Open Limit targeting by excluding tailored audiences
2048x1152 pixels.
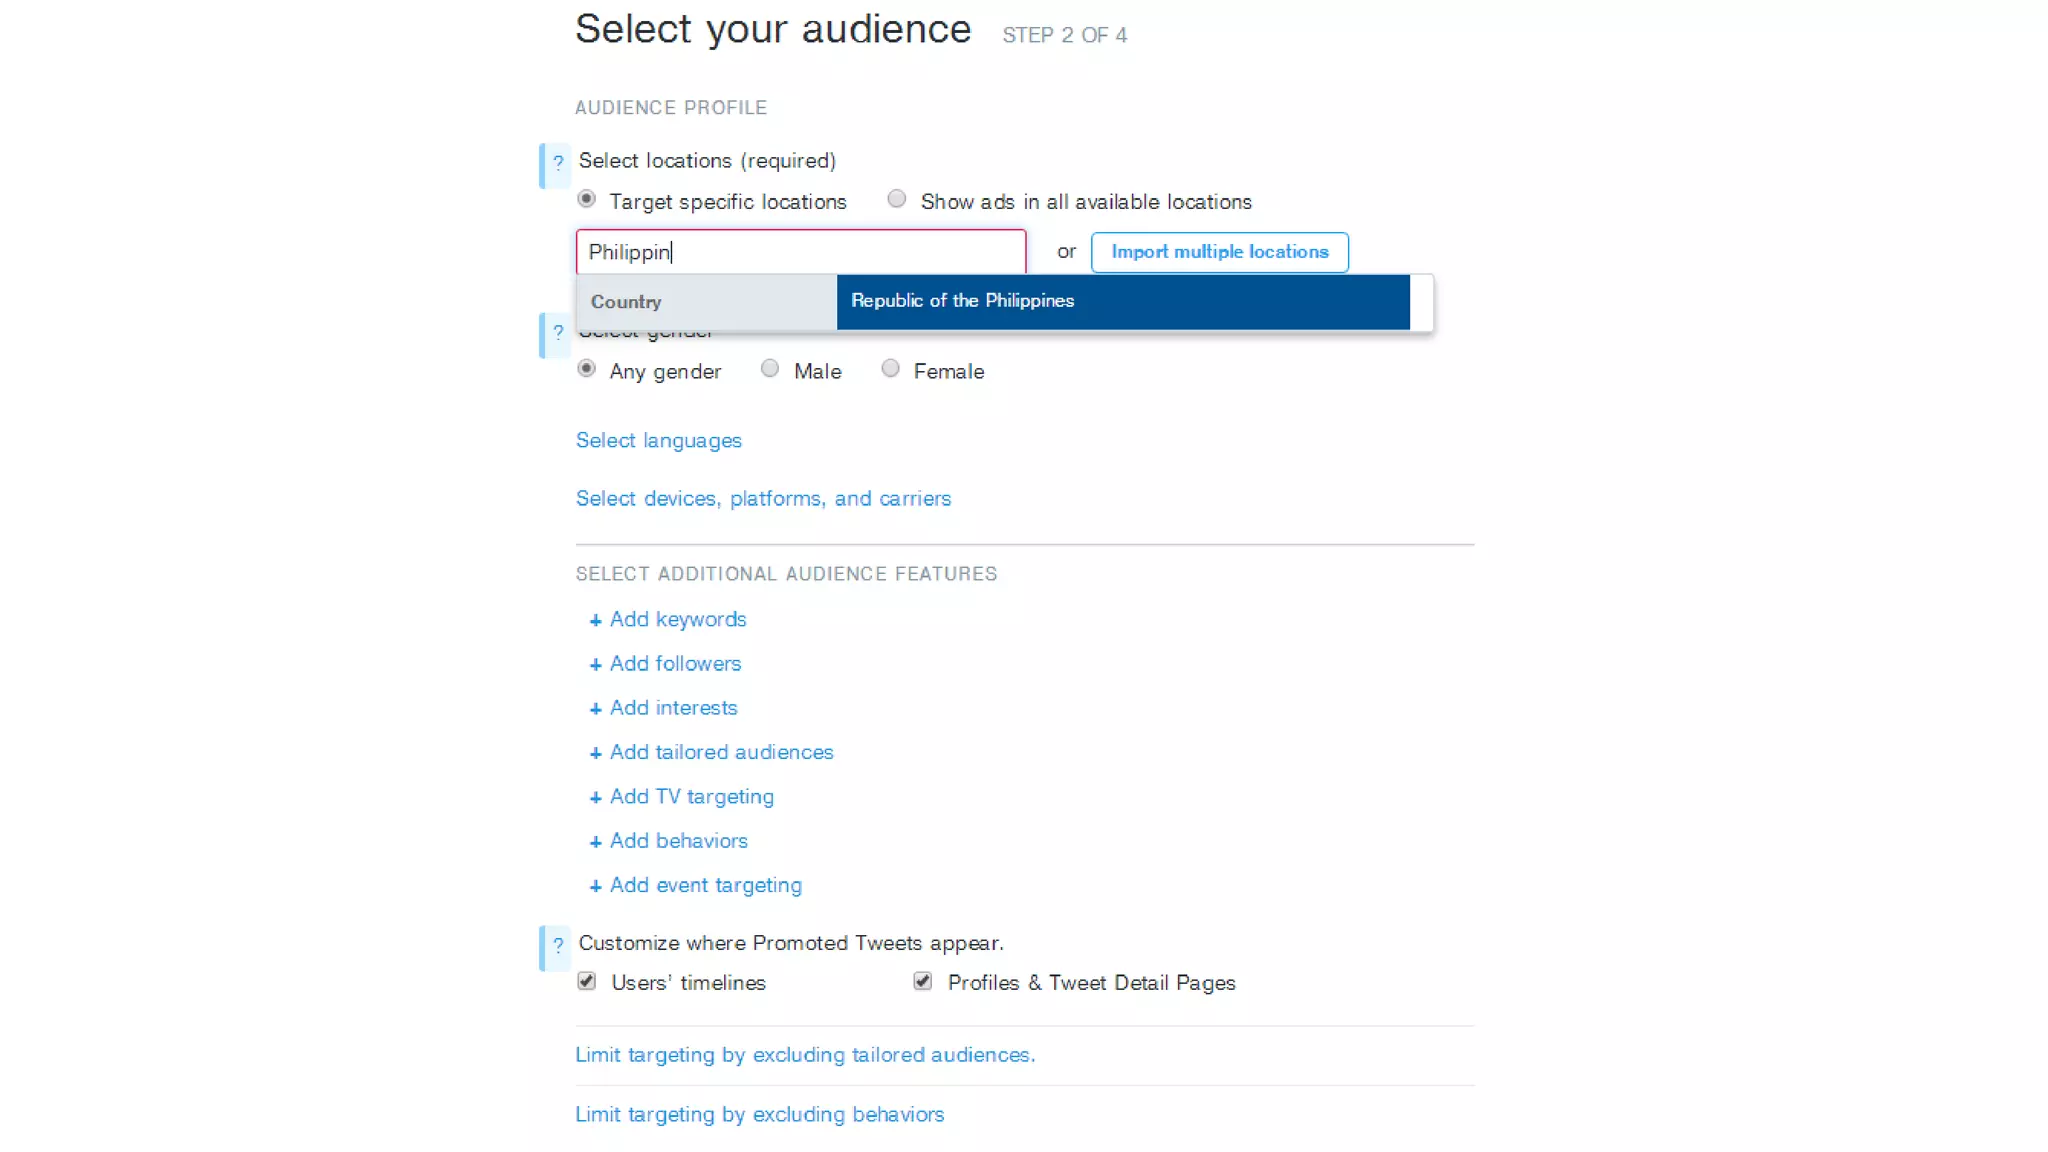(x=805, y=1055)
